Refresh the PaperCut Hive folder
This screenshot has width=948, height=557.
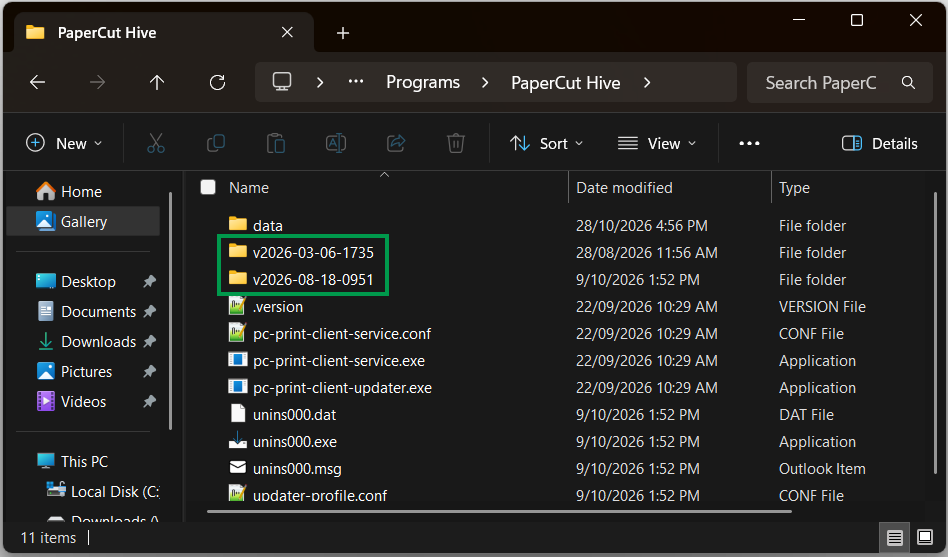click(217, 82)
